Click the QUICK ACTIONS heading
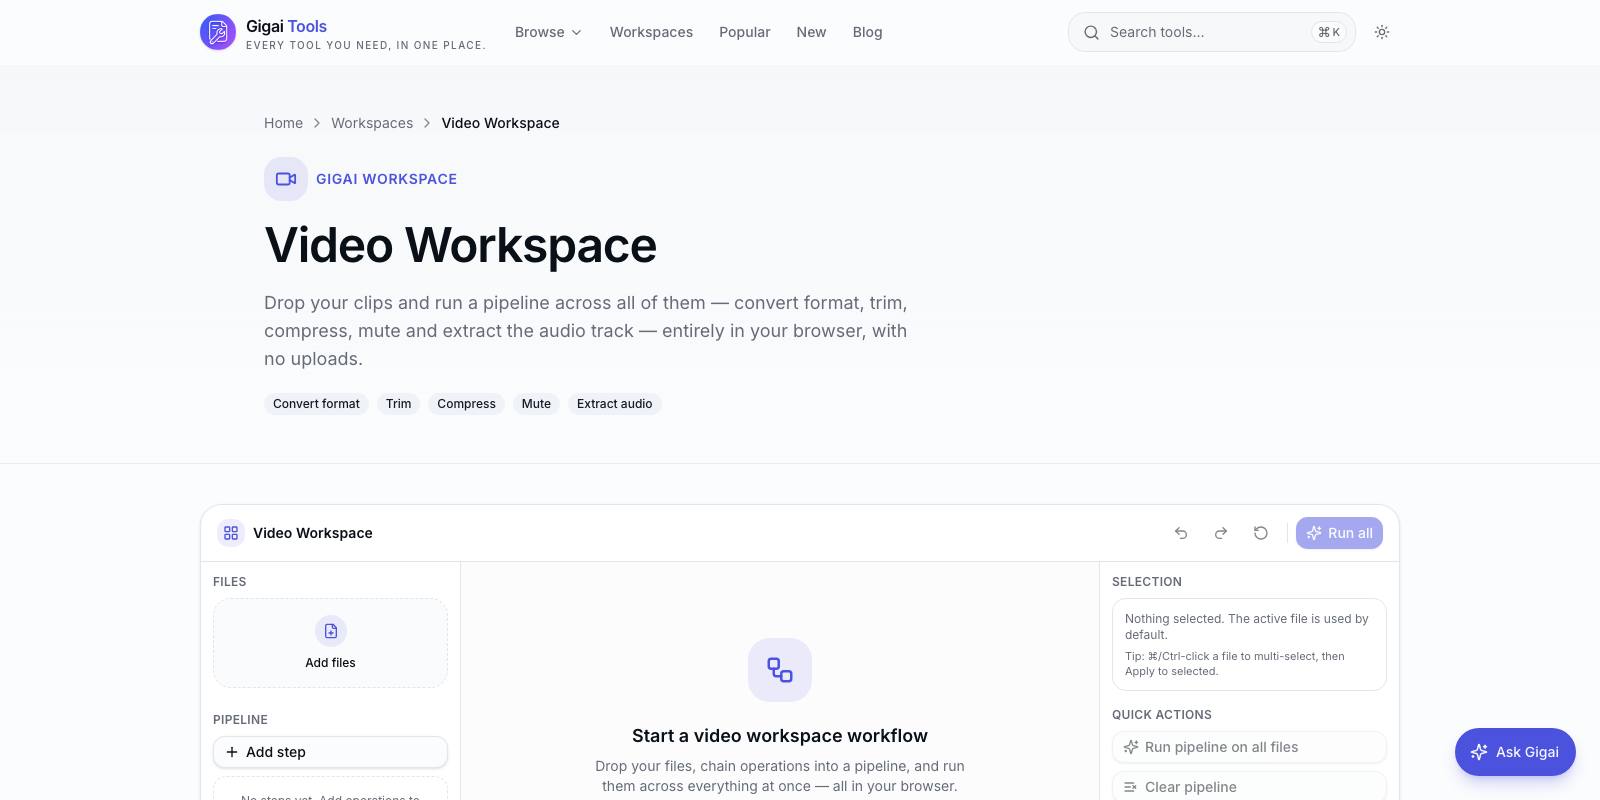Viewport: 1600px width, 800px height. click(1162, 715)
